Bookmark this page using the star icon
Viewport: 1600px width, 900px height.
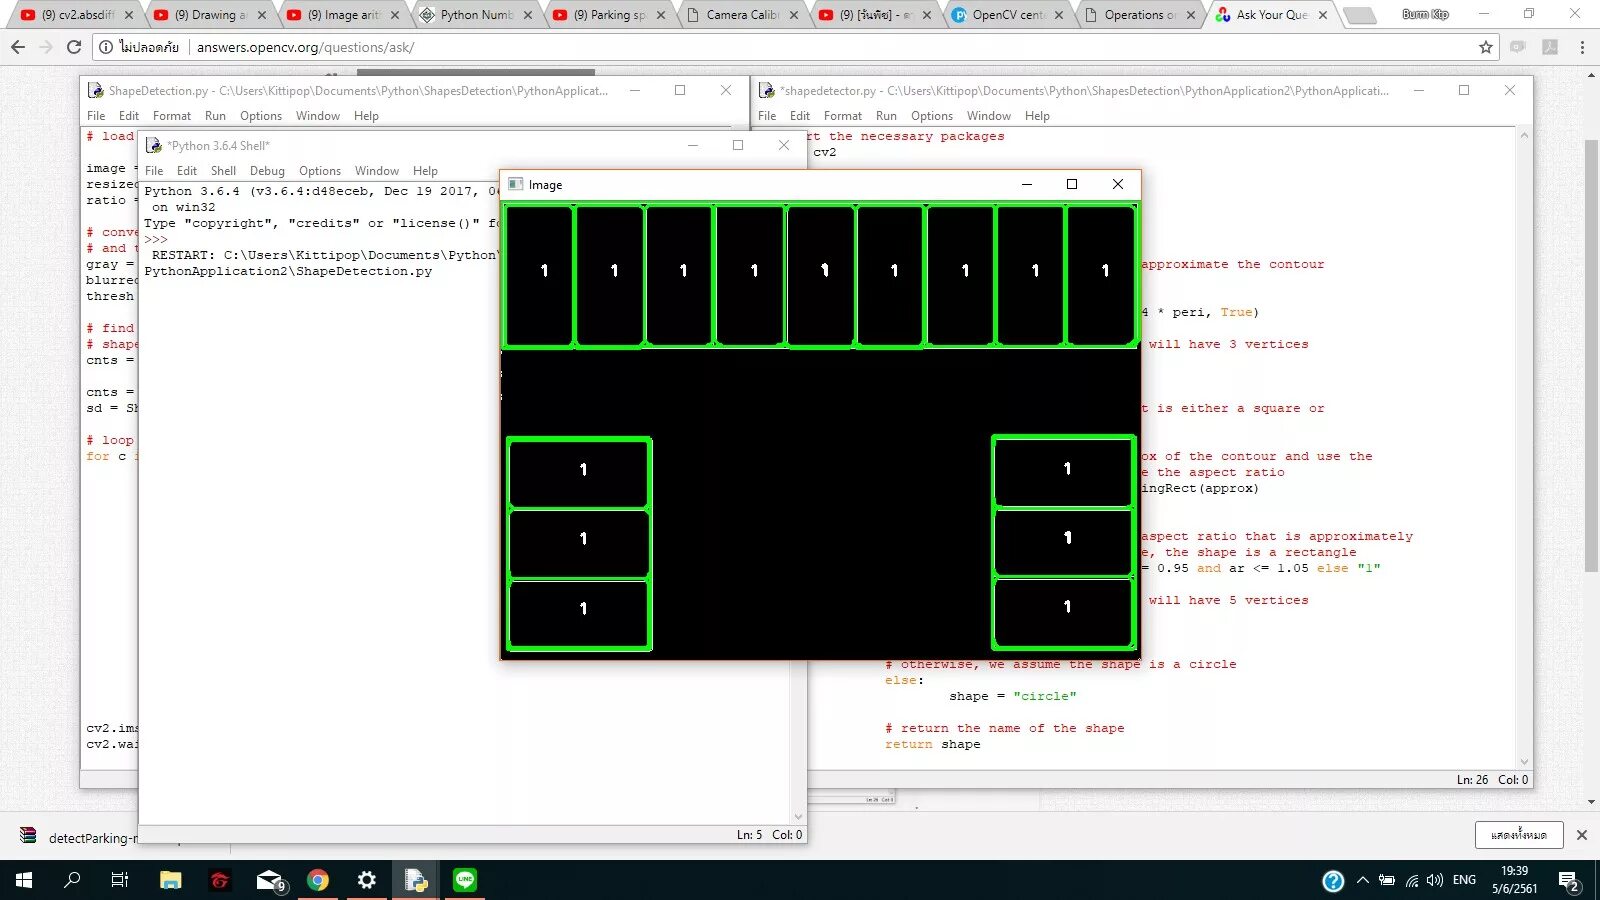click(x=1486, y=47)
